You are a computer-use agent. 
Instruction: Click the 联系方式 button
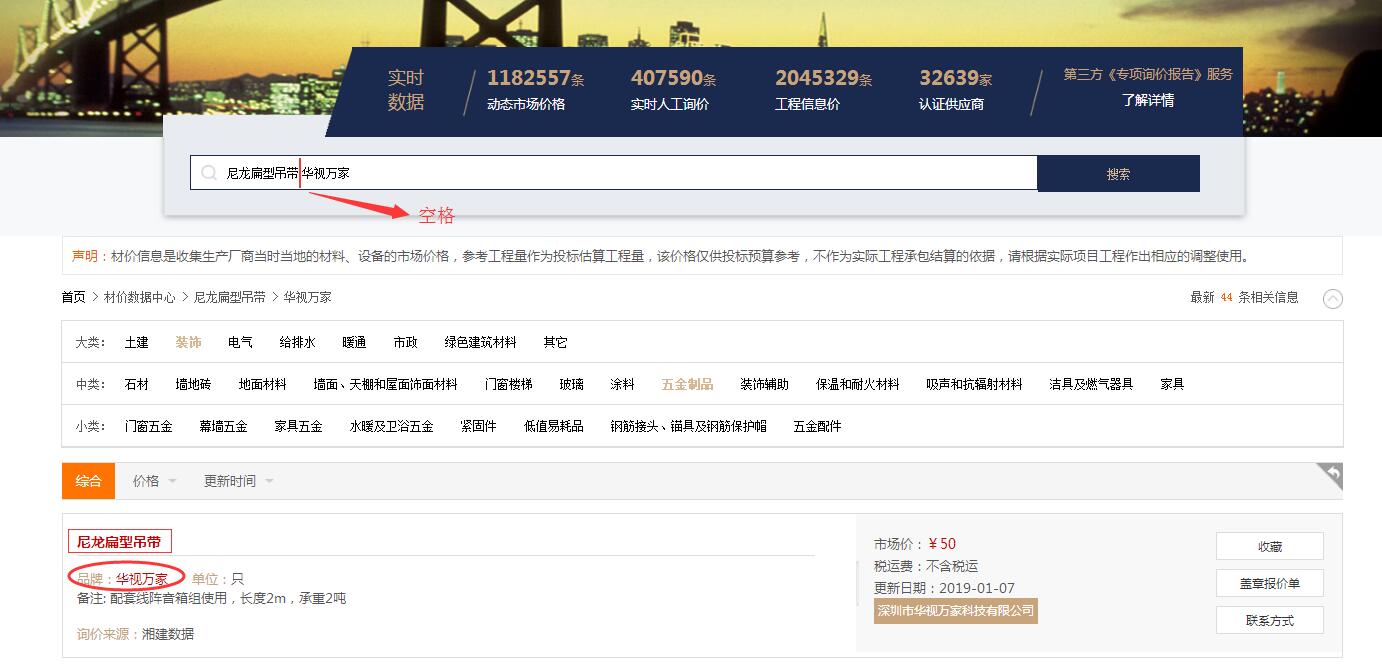pos(1270,620)
